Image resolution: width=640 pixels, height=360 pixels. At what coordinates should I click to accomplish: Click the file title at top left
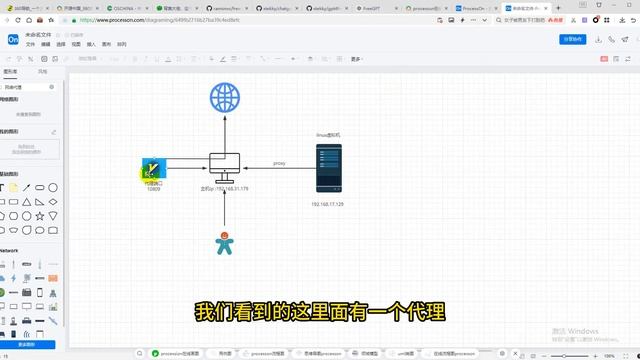point(38,35)
